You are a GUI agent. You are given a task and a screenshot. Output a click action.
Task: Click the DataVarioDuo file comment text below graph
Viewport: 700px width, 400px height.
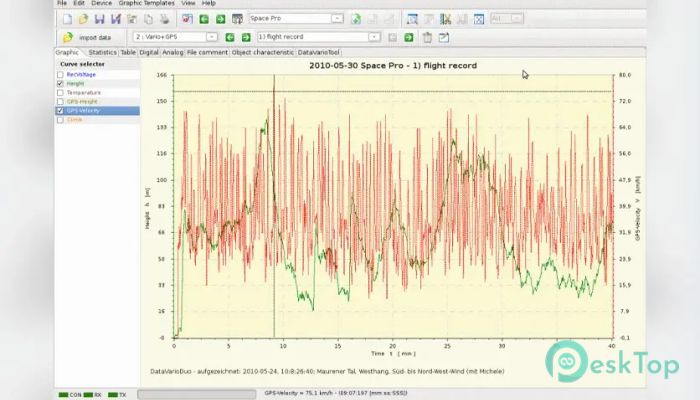327,371
